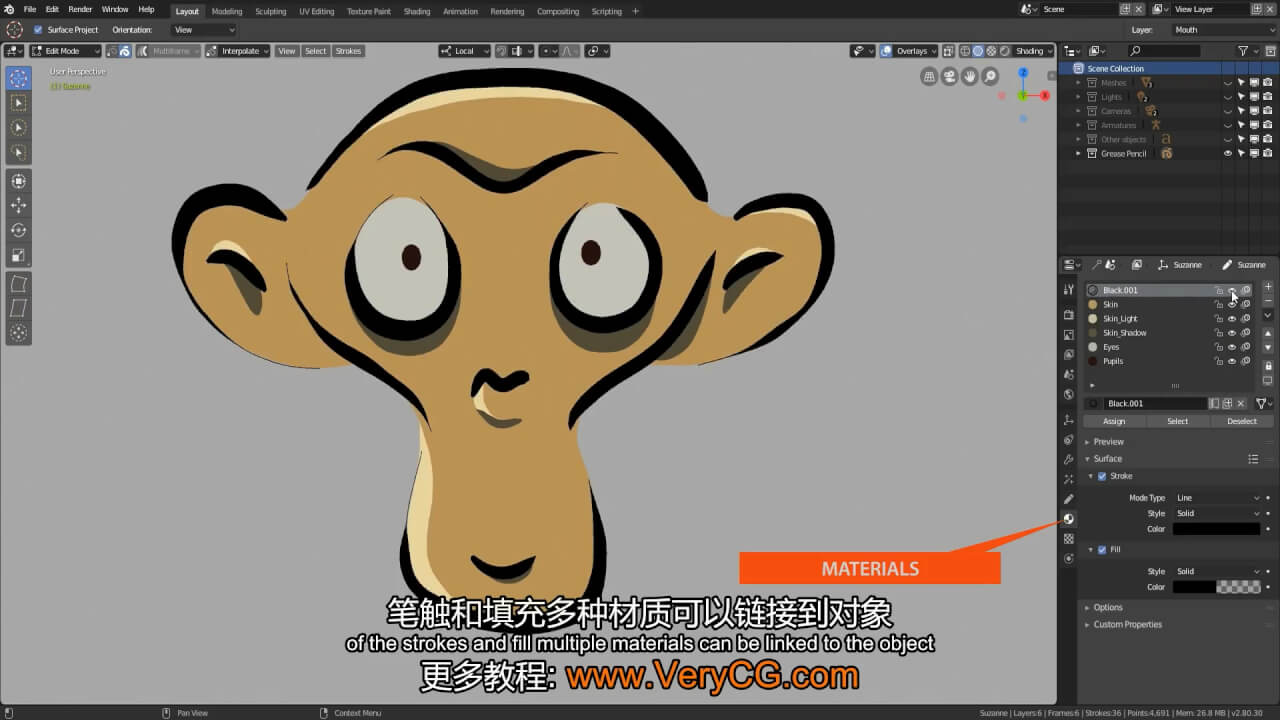Activate the Move tool in the left toolbar
Screen dimensions: 1280x720
18,205
